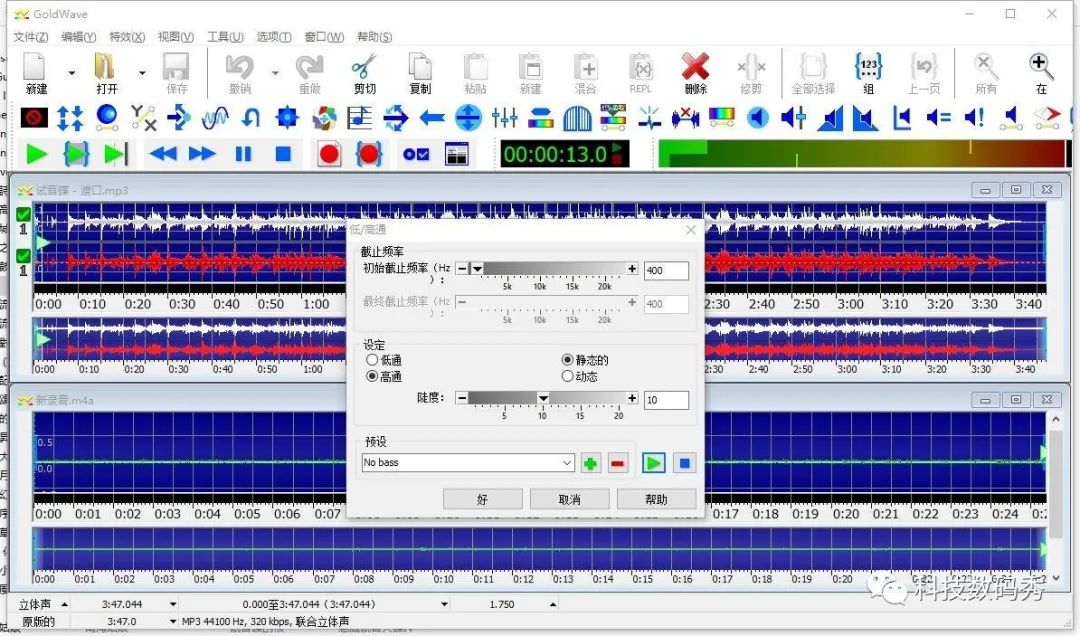Screen dimensions: 1080x636
Task: Preview the filter with the dialog play button
Action: pyautogui.click(x=653, y=463)
